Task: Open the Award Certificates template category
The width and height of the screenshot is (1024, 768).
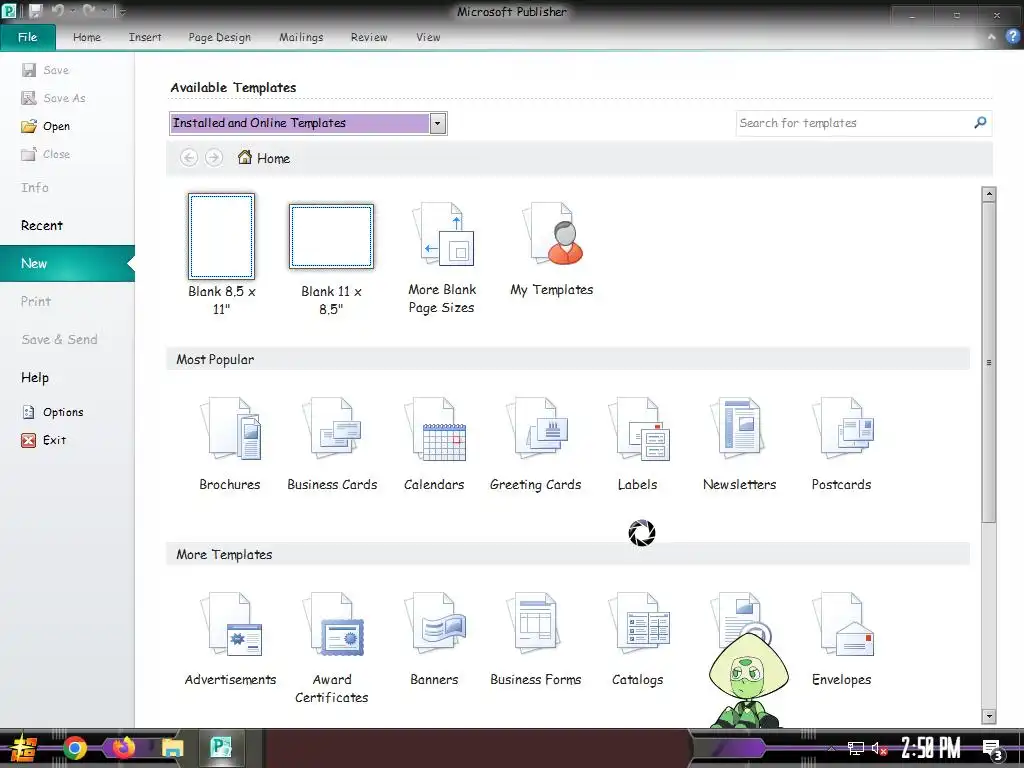Action: 332,648
